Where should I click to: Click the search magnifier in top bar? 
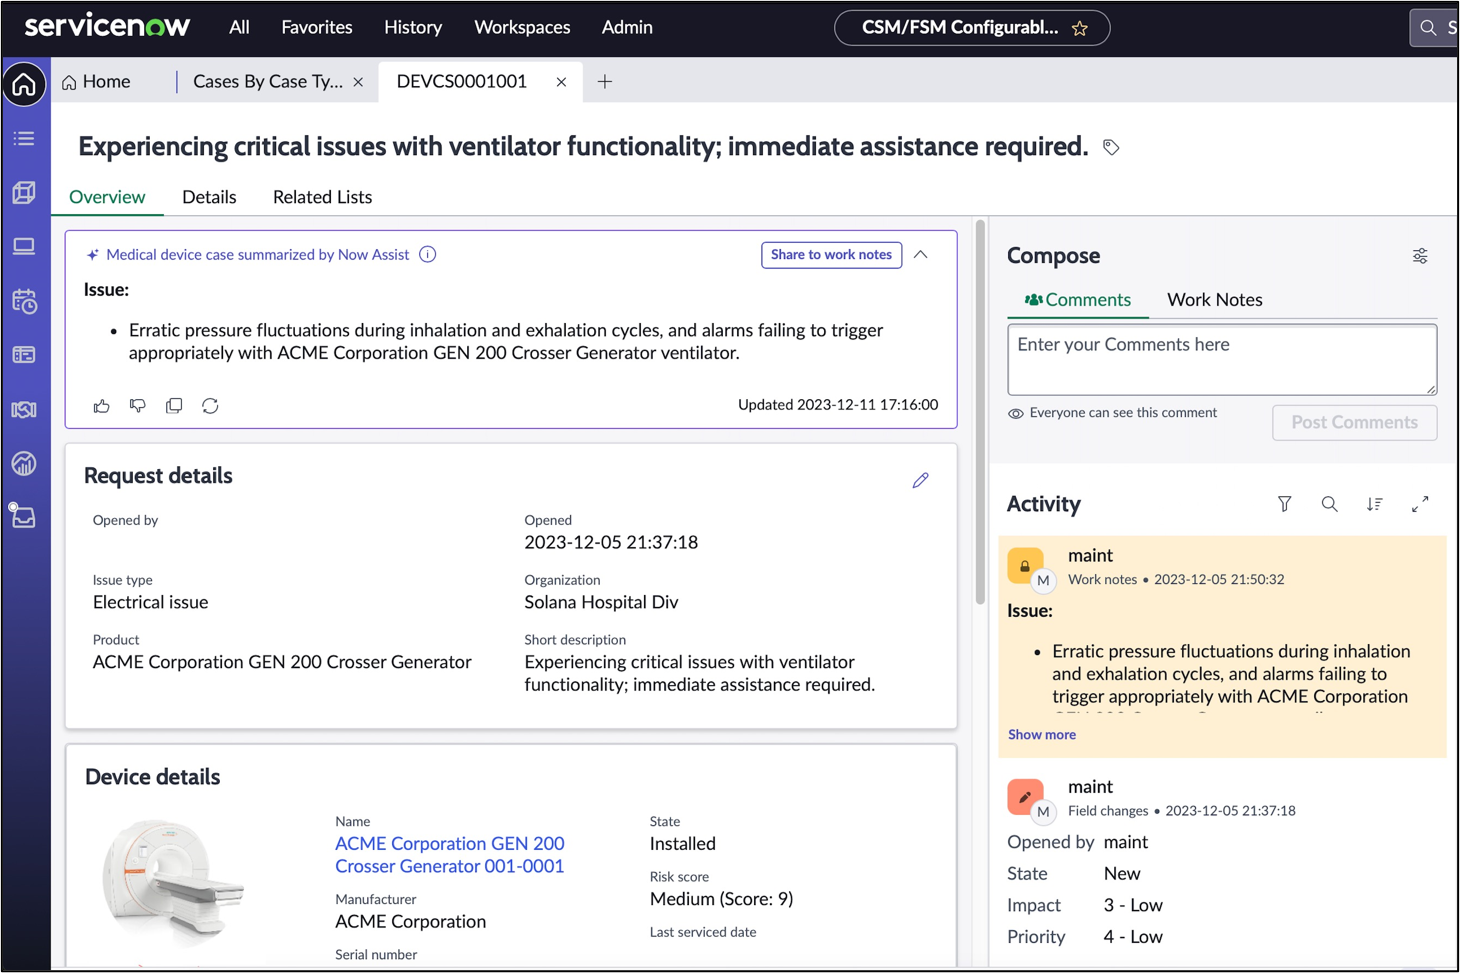pyautogui.click(x=1428, y=28)
